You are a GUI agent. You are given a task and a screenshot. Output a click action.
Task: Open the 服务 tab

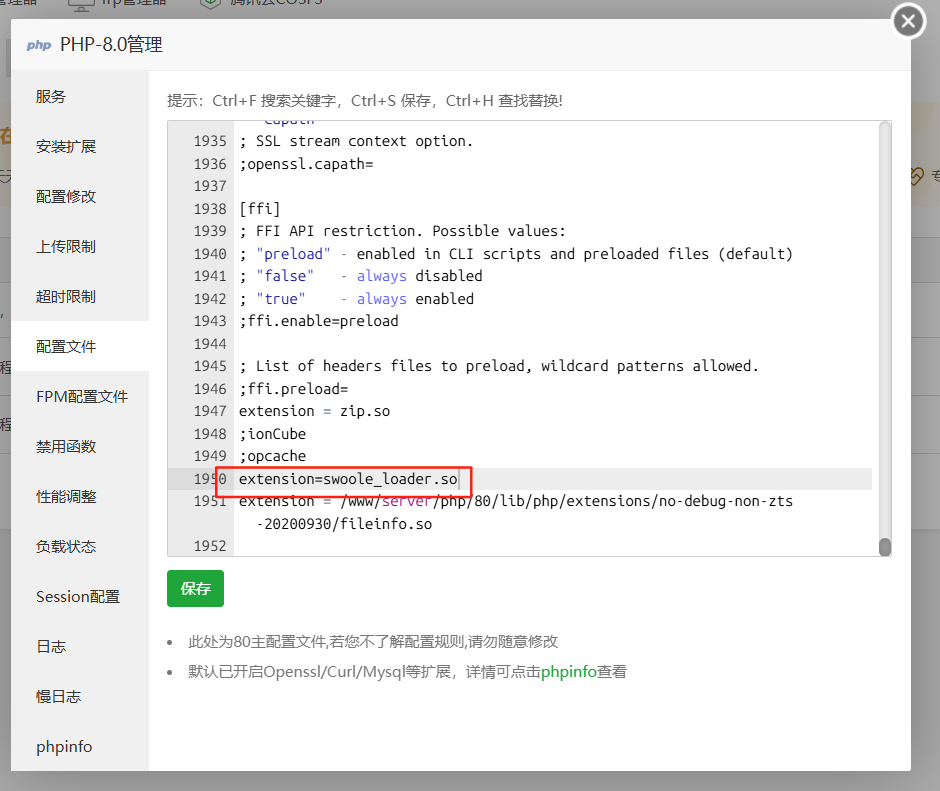coord(51,97)
